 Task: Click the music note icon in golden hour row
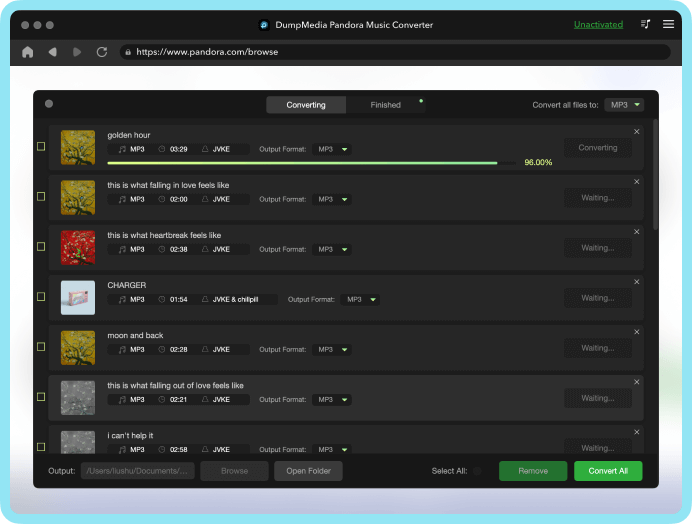(122, 149)
